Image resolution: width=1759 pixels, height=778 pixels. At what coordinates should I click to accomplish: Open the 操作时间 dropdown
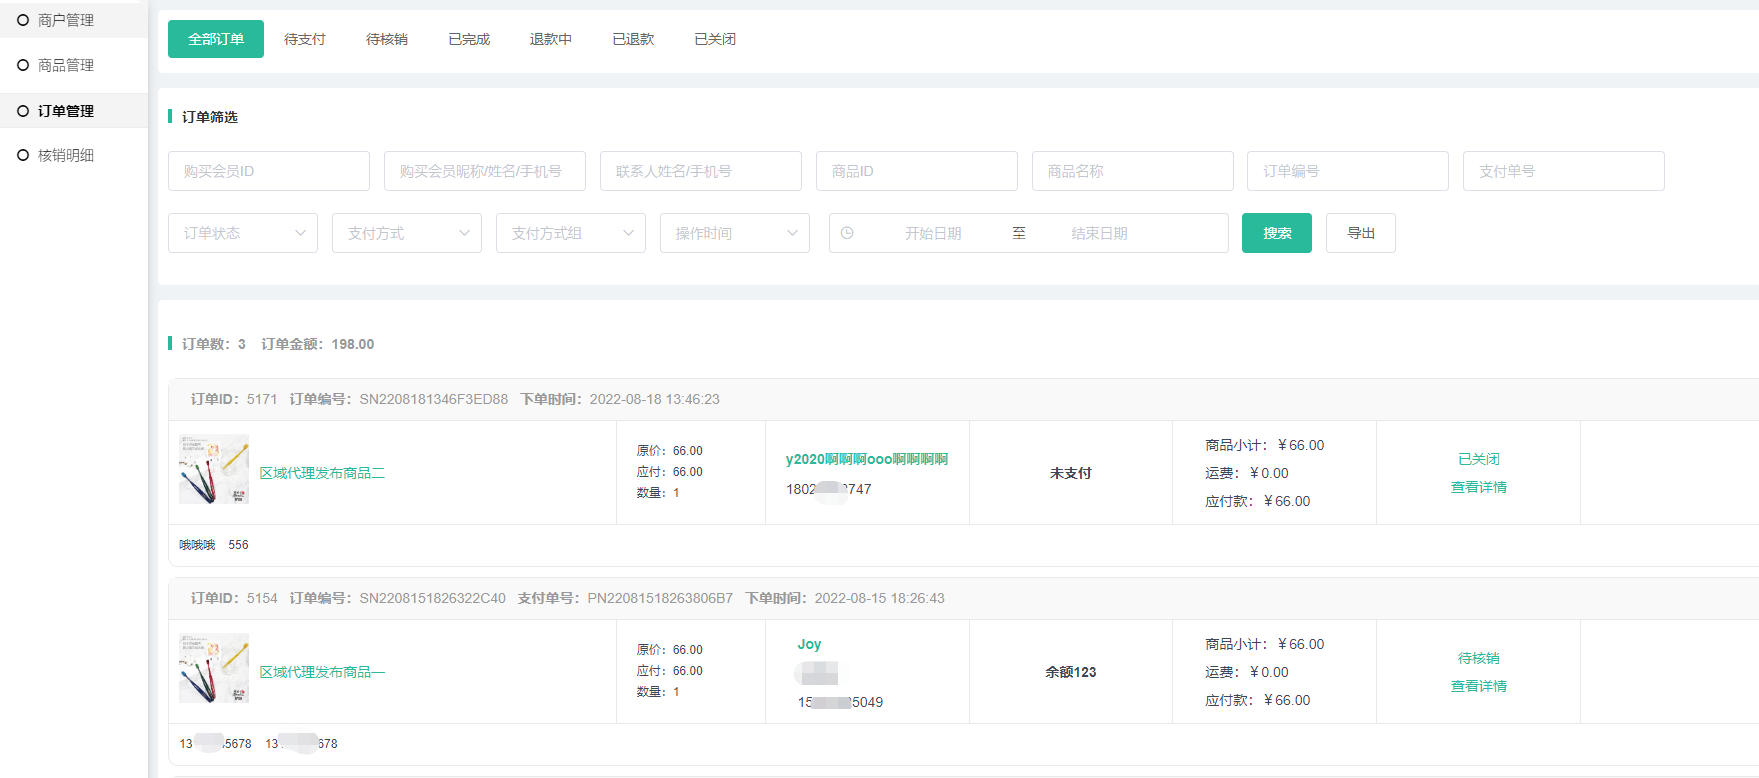click(735, 233)
